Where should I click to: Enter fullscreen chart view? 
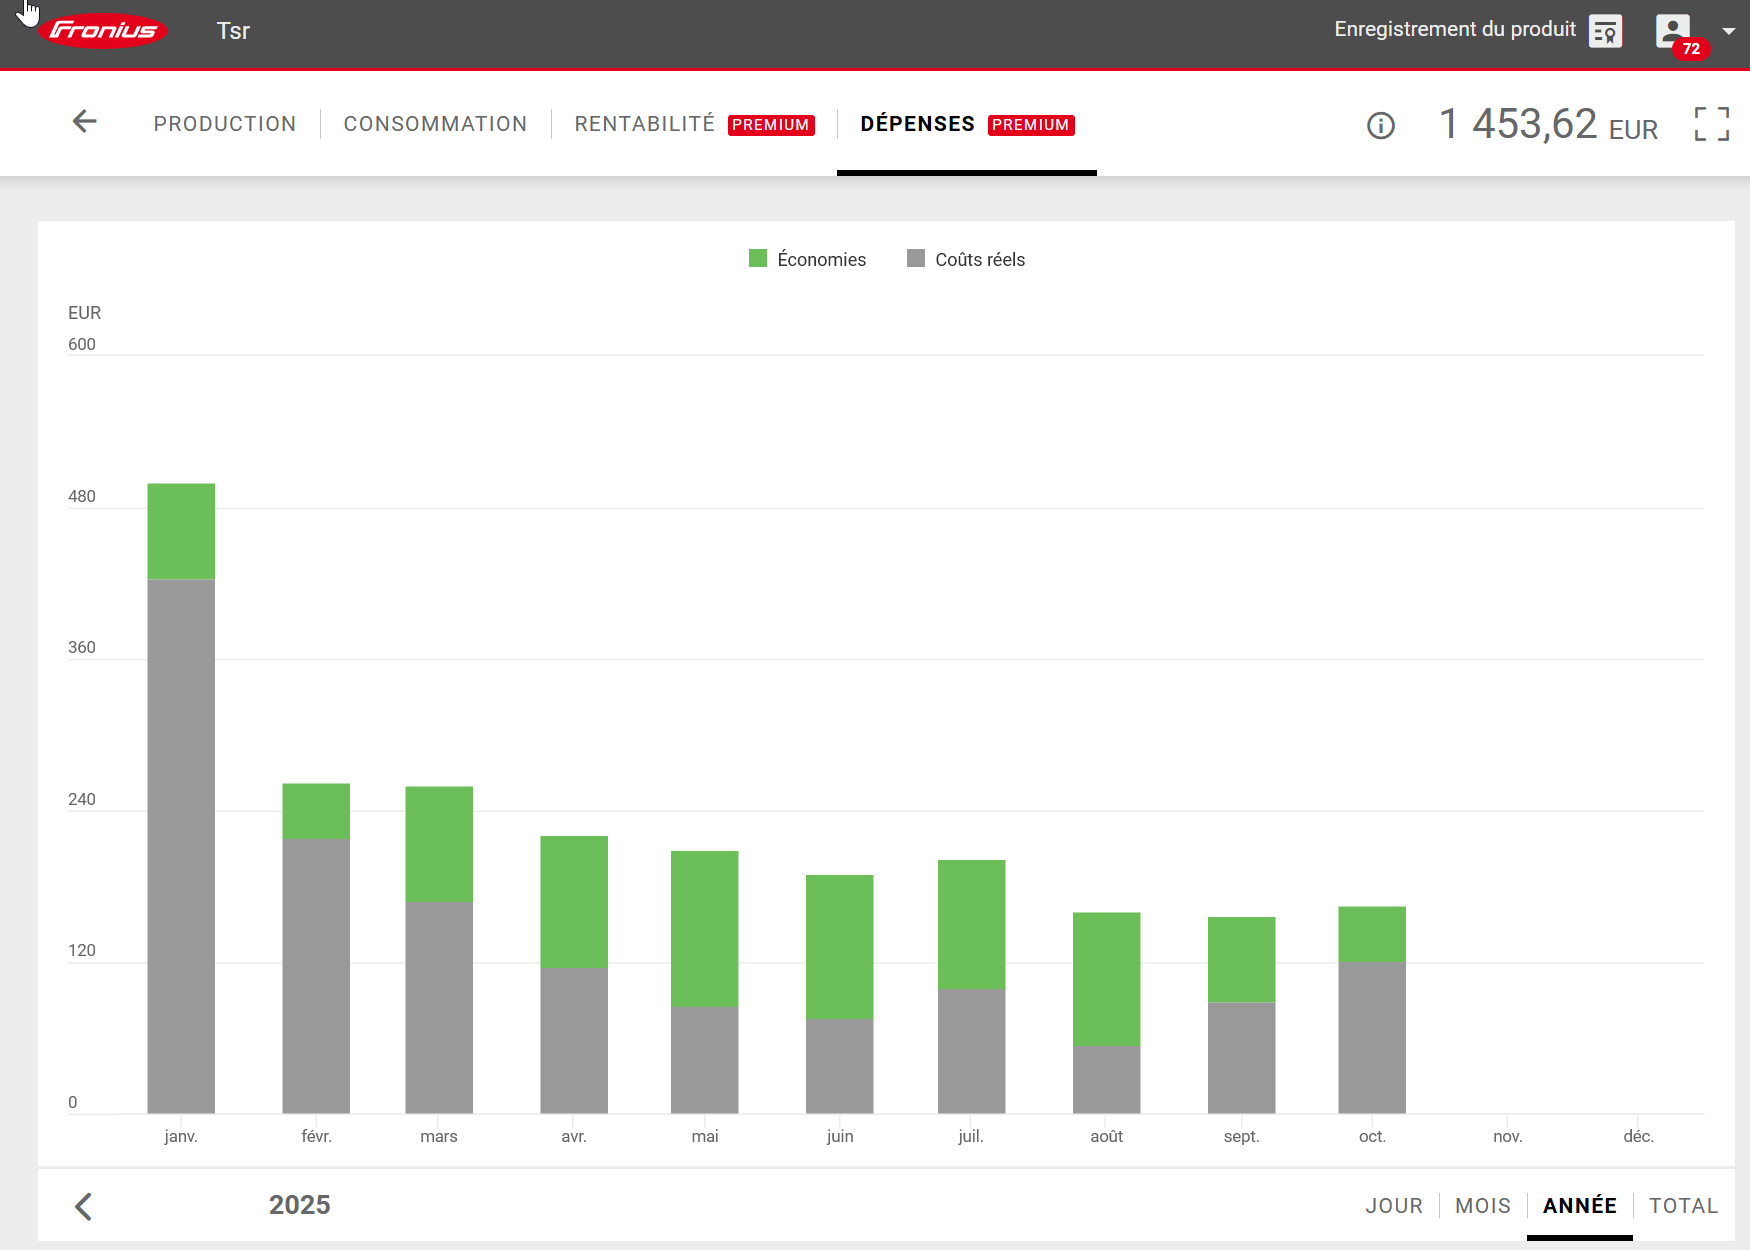[x=1711, y=124]
